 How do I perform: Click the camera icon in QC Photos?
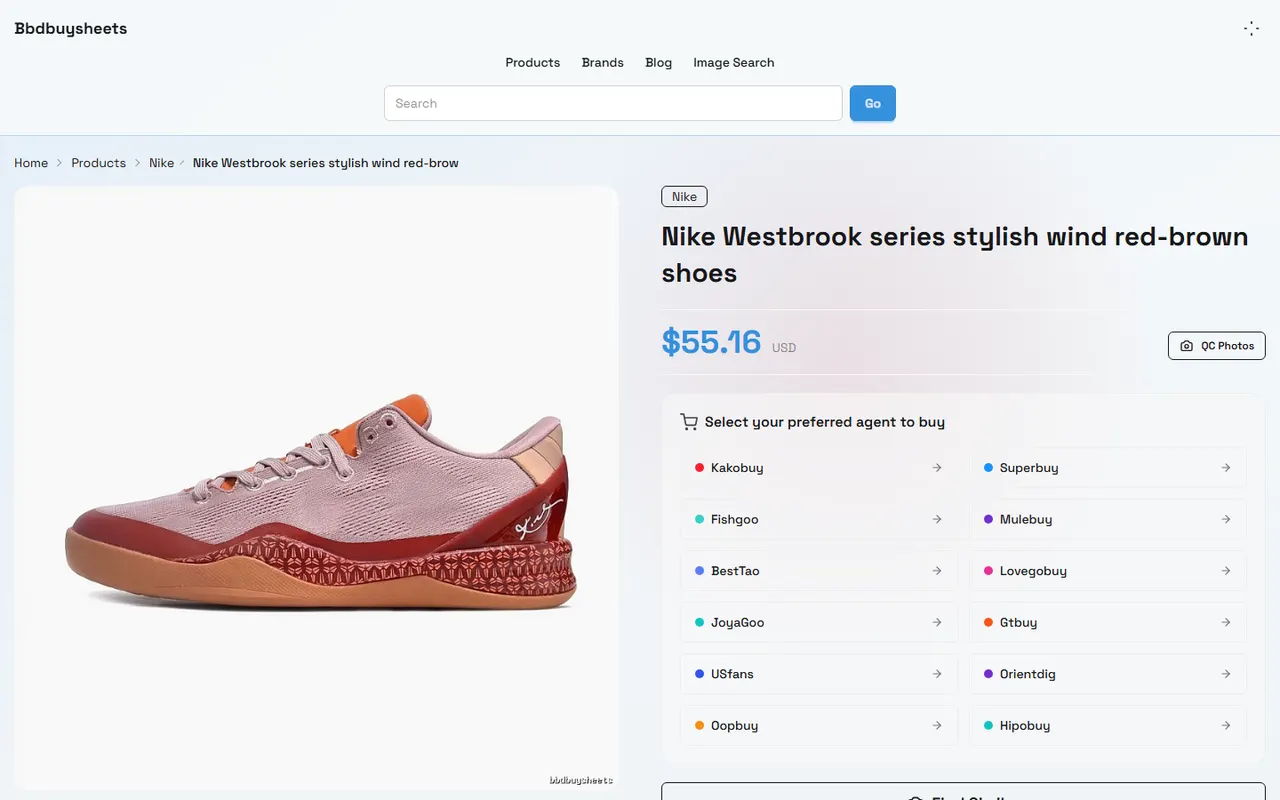pyautogui.click(x=1186, y=346)
